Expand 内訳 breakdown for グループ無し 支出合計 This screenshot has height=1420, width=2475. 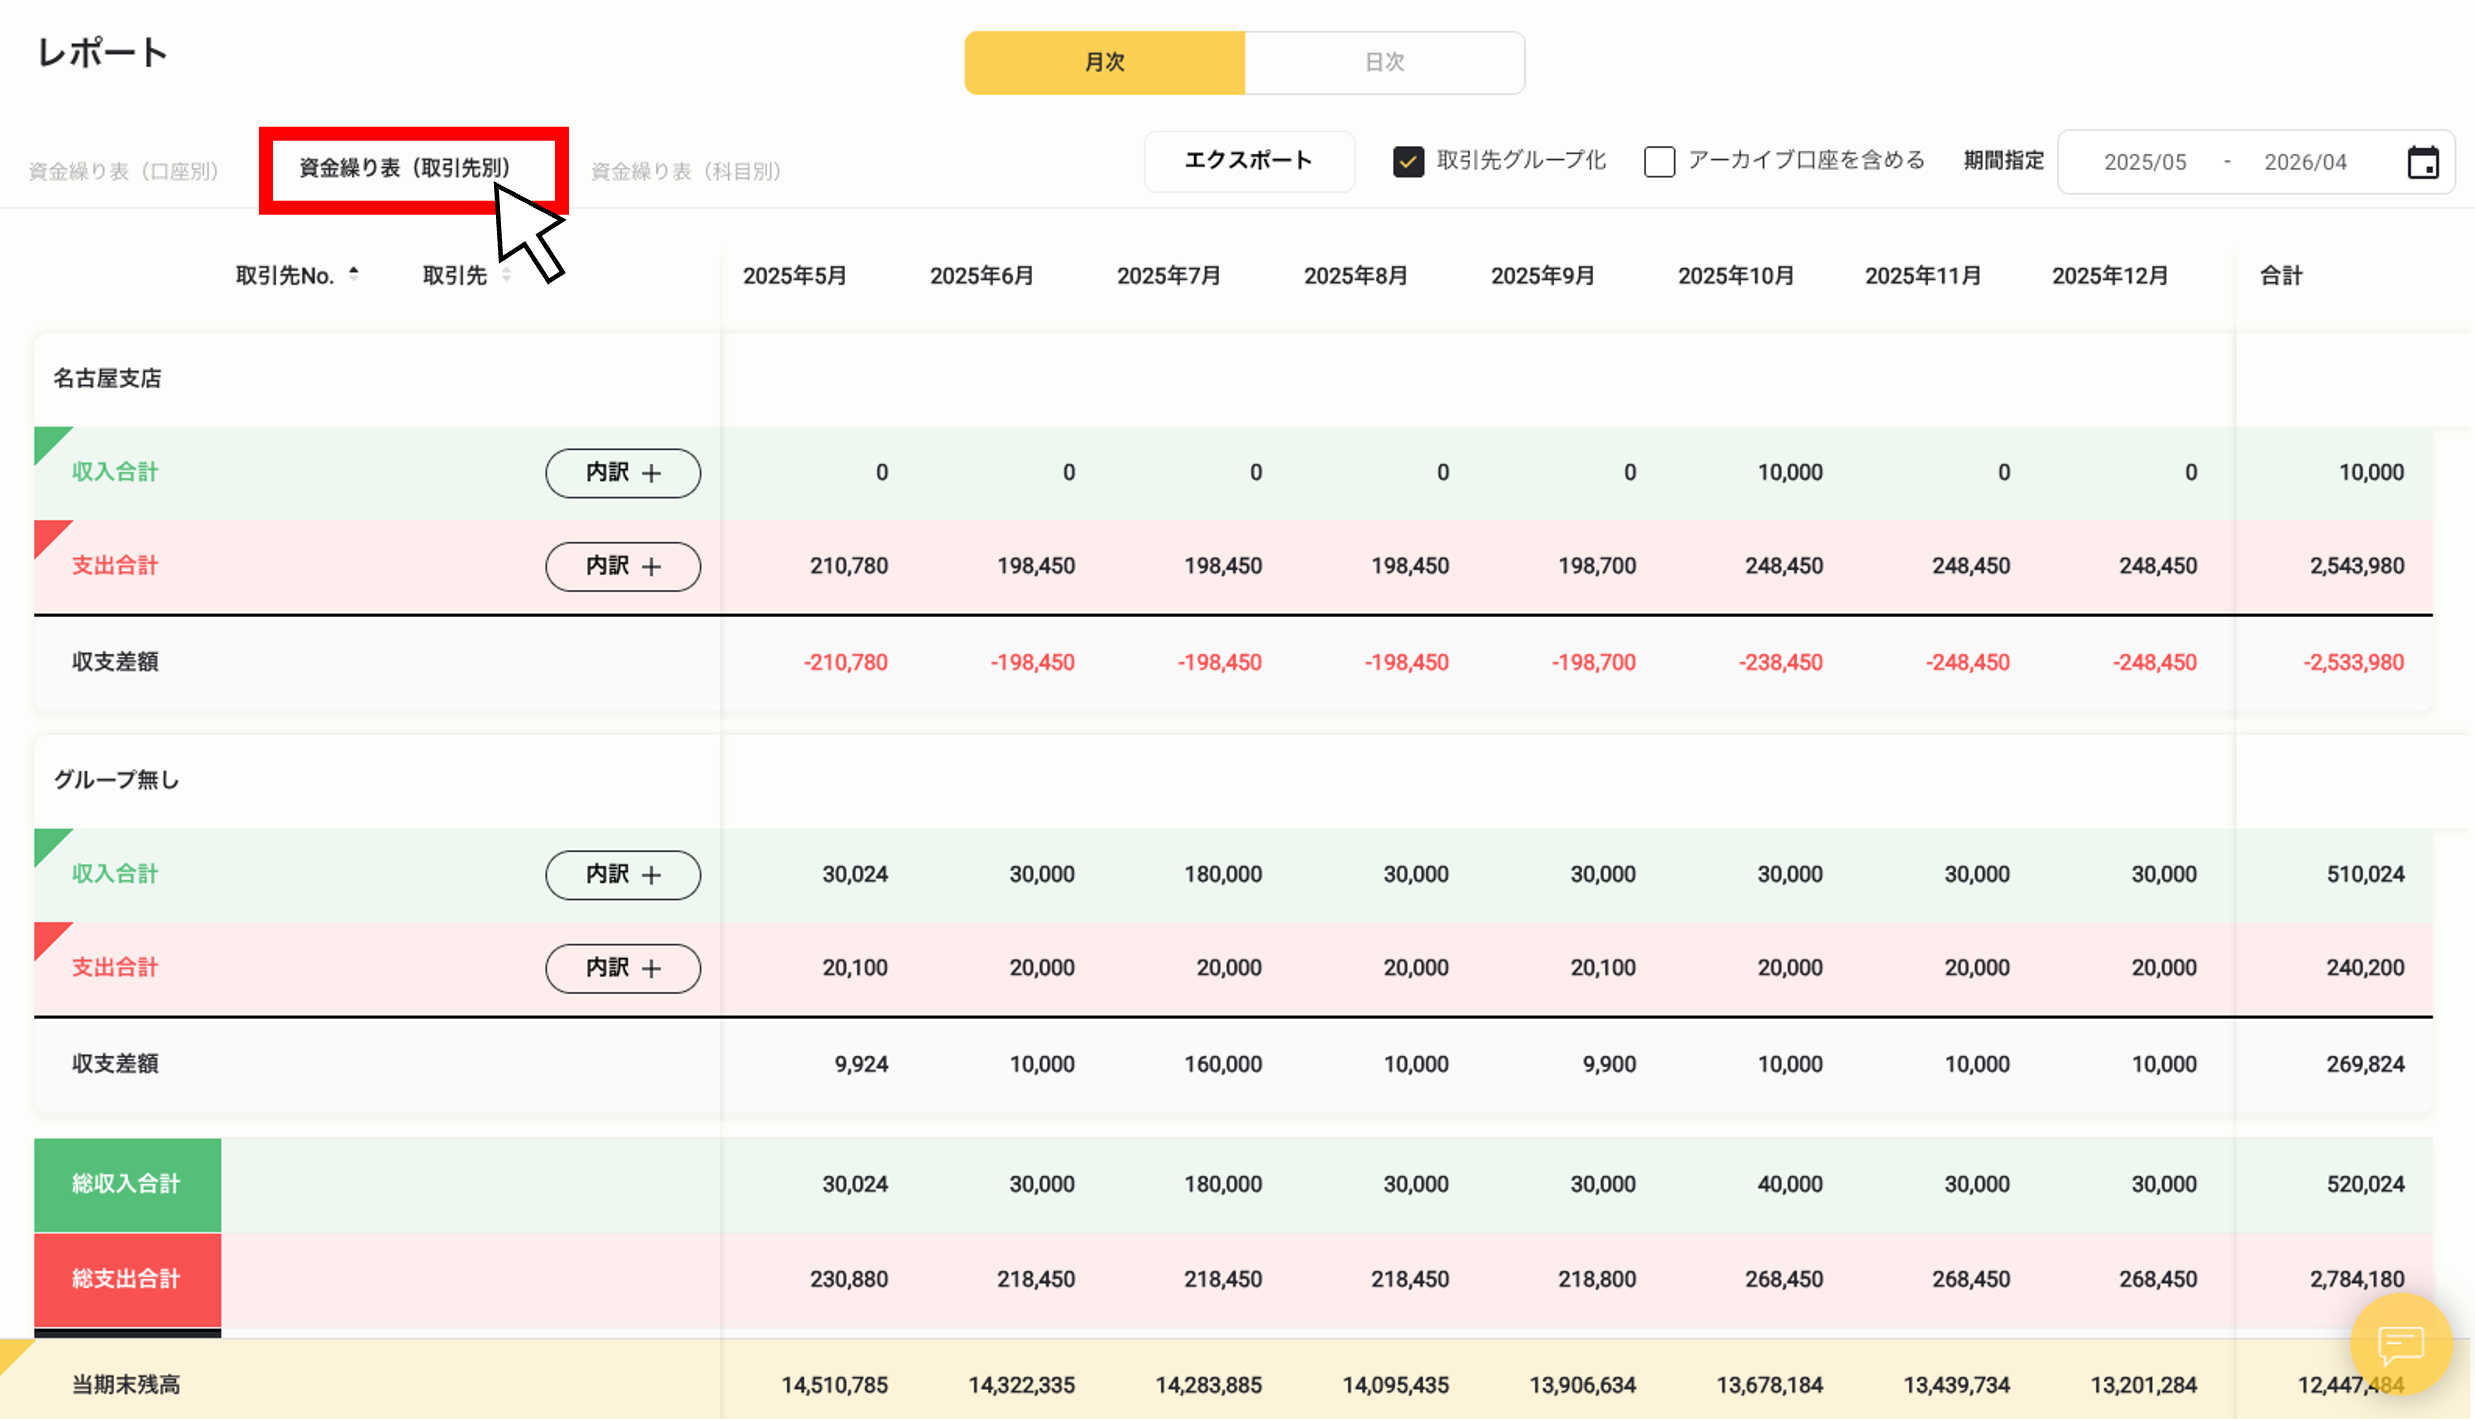click(622, 968)
